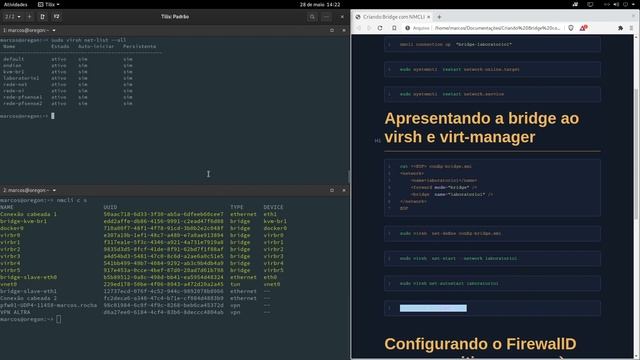Go forward in the browser
This screenshot has width=640, height=360.
(x=369, y=28)
